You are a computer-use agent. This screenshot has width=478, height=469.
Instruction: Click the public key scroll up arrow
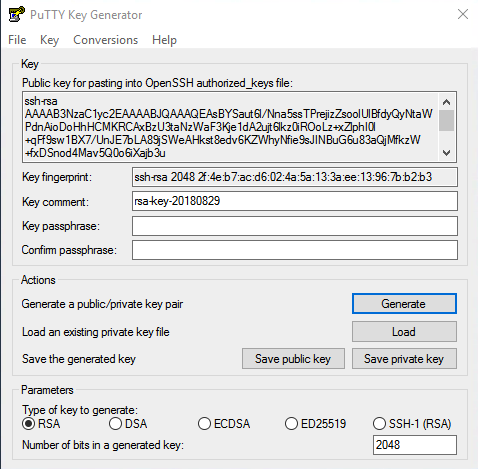pos(447,102)
